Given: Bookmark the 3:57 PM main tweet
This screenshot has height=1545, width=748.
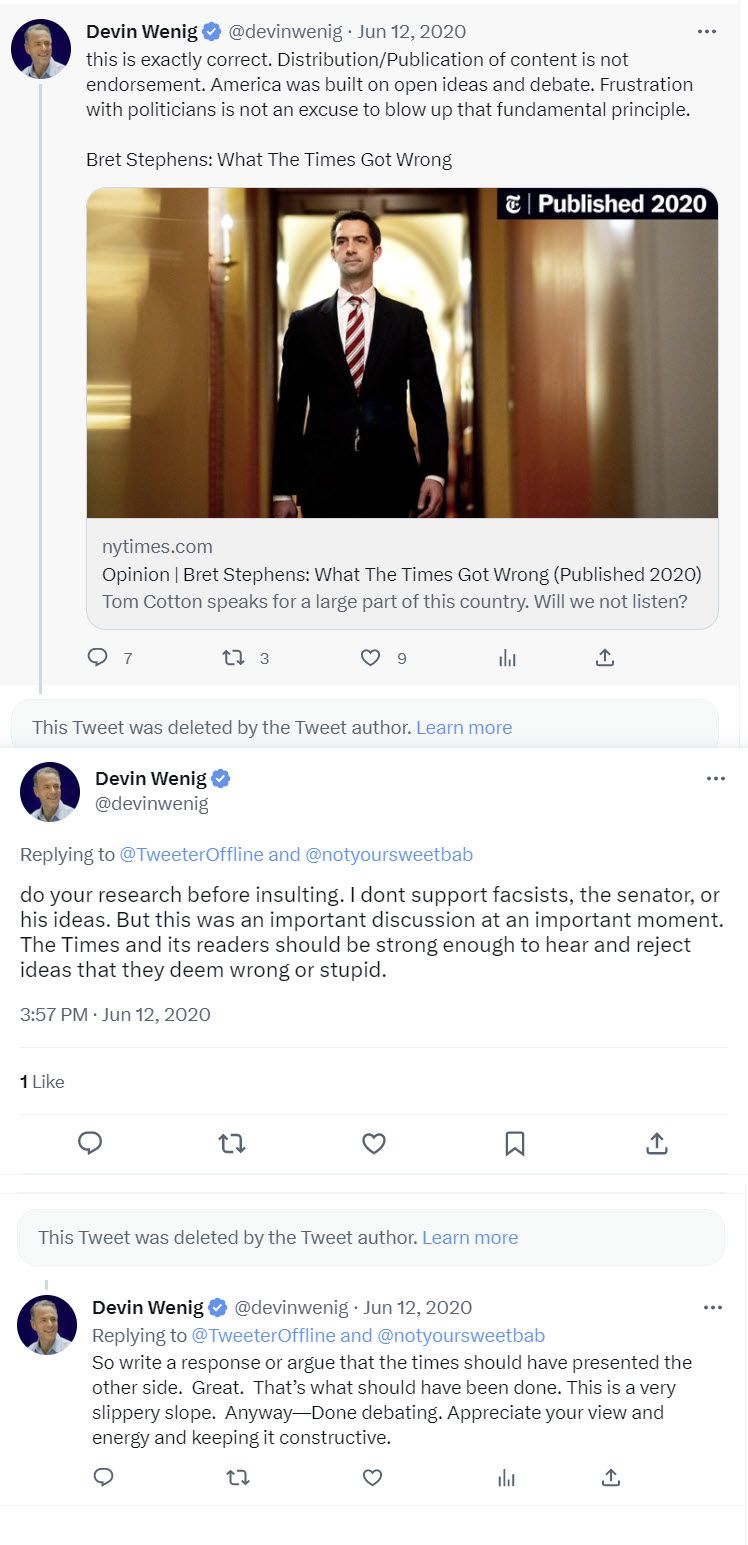Looking at the screenshot, I should [515, 1143].
